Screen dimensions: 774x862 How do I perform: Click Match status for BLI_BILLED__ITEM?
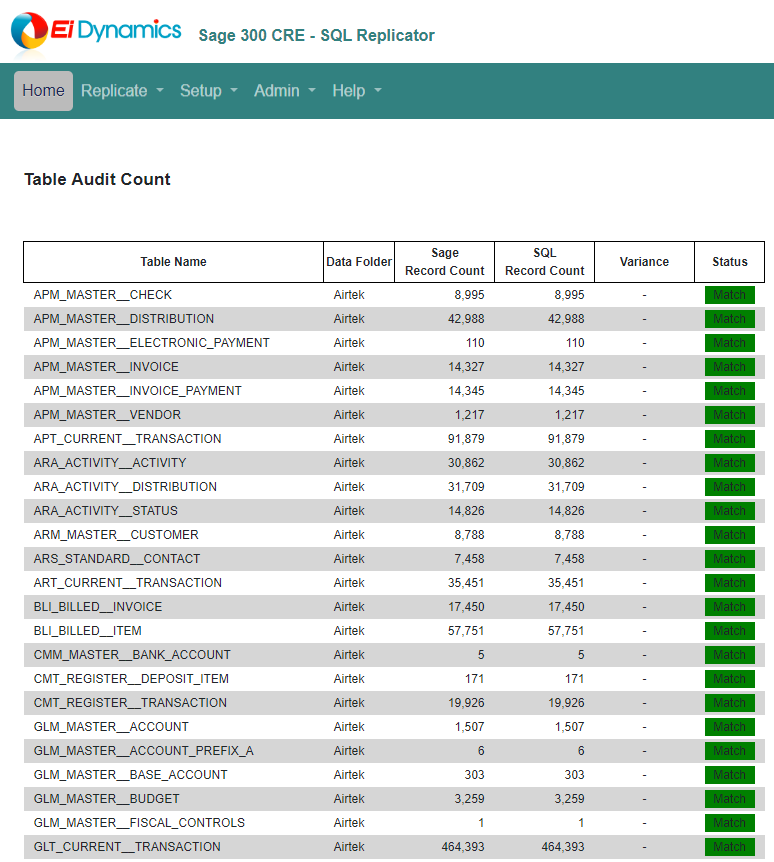[729, 631]
